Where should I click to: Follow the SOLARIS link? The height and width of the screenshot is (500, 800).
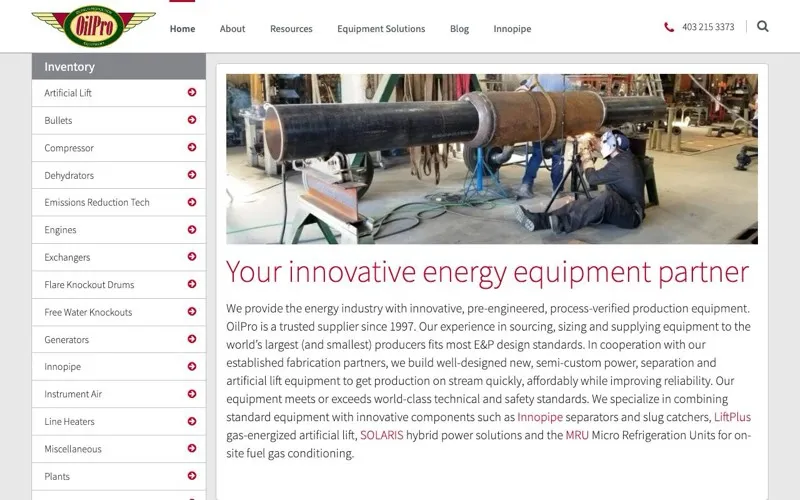pos(382,435)
